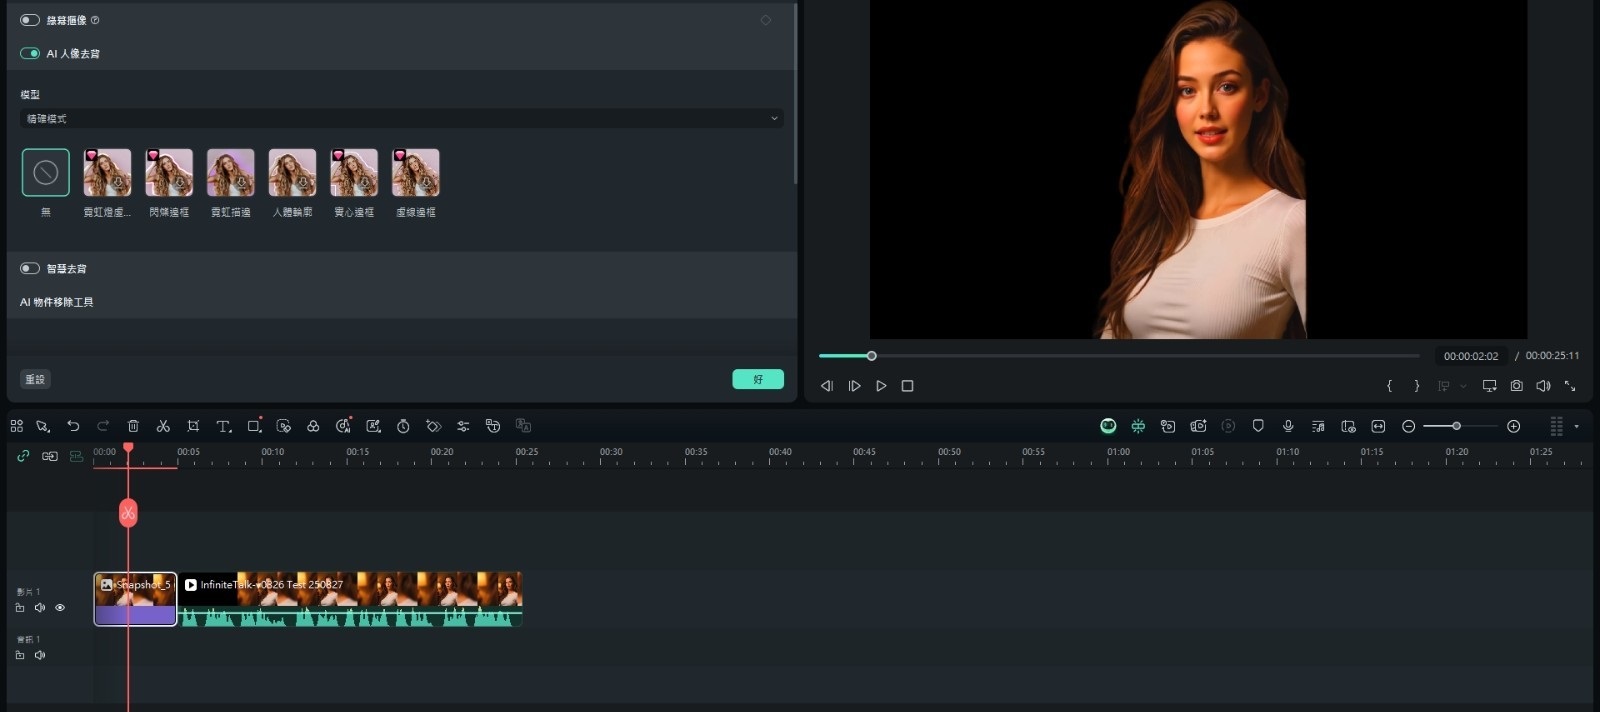The height and width of the screenshot is (712, 1600).
Task: Click the undo arrow icon
Action: click(73, 426)
